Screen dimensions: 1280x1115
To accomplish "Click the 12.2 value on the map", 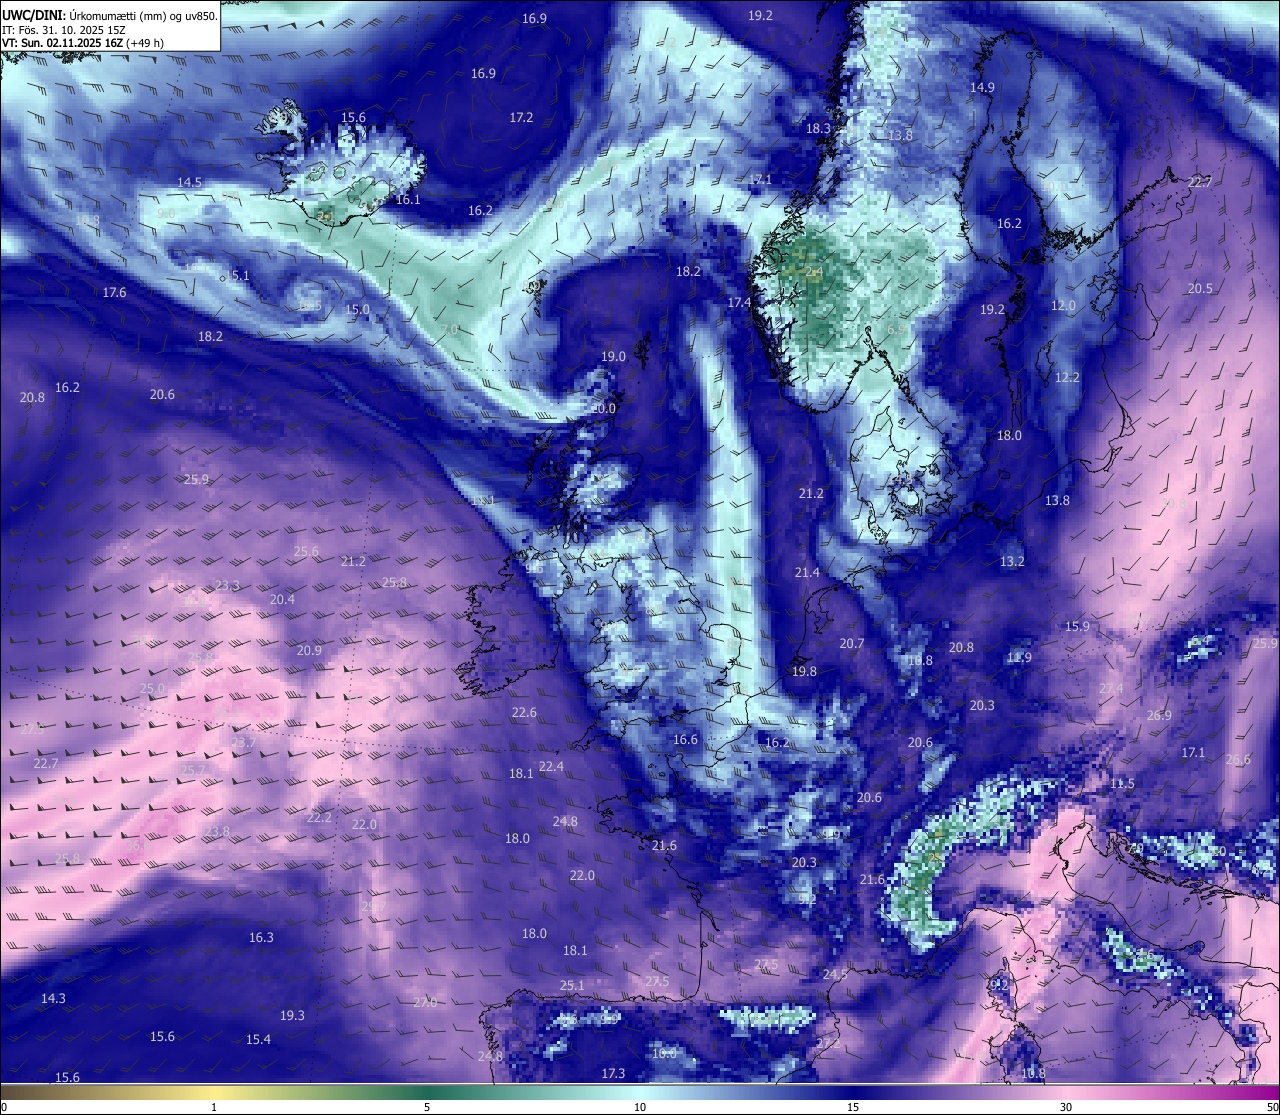I will pos(1067,377).
